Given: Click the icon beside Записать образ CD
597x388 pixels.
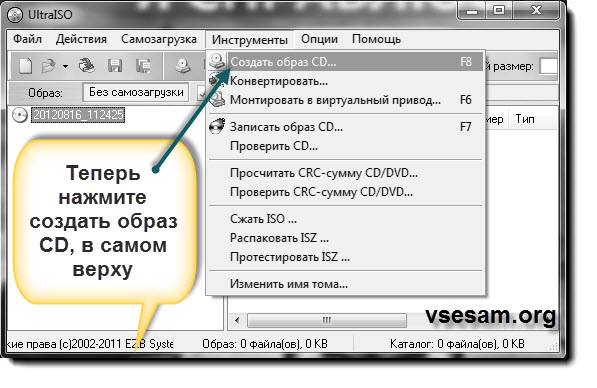Looking at the screenshot, I should (x=217, y=126).
